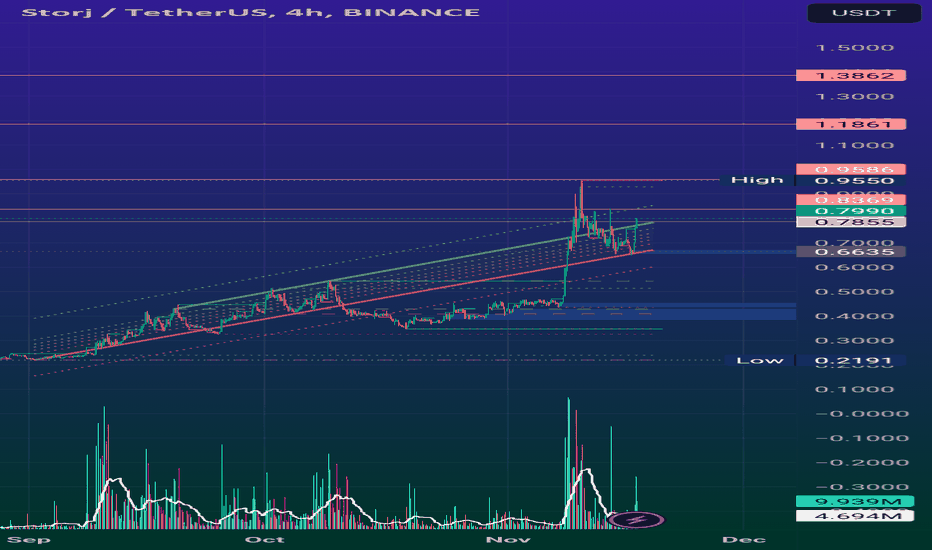Click the 0.1000 axis tick
The height and width of the screenshot is (550, 932).
(x=855, y=389)
